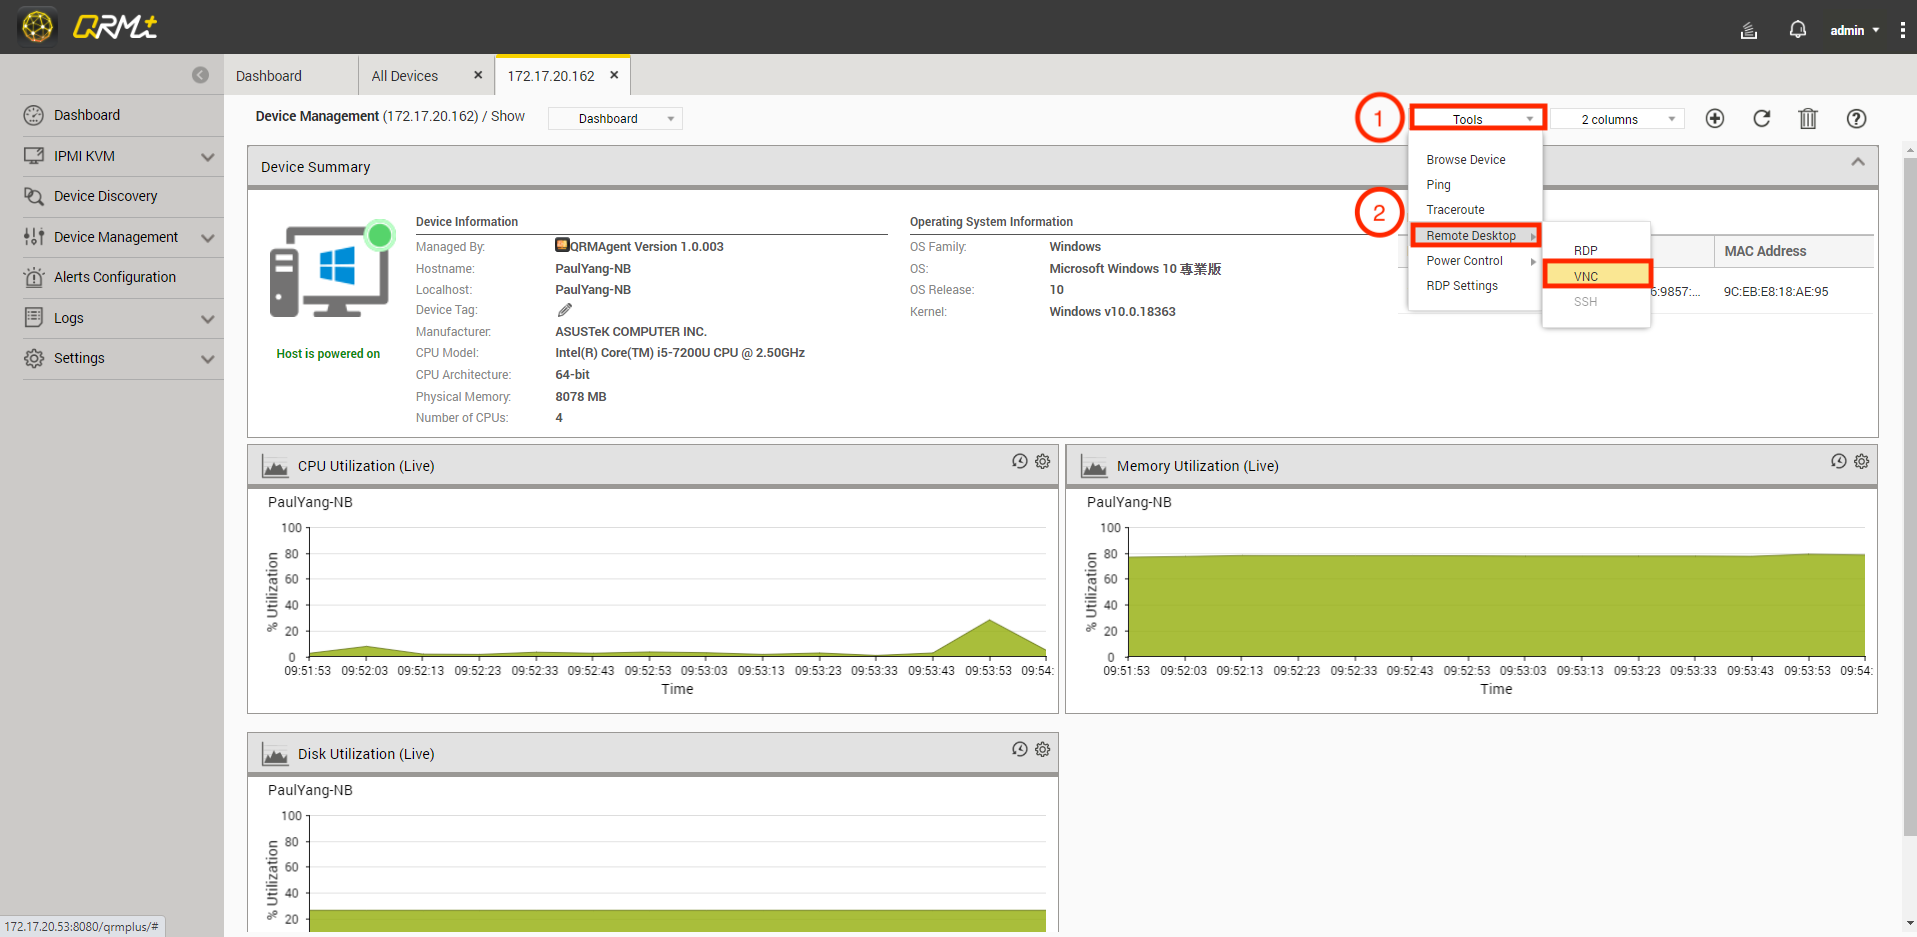Collapse the left sidebar
The image size is (1917, 937).
[x=200, y=75]
